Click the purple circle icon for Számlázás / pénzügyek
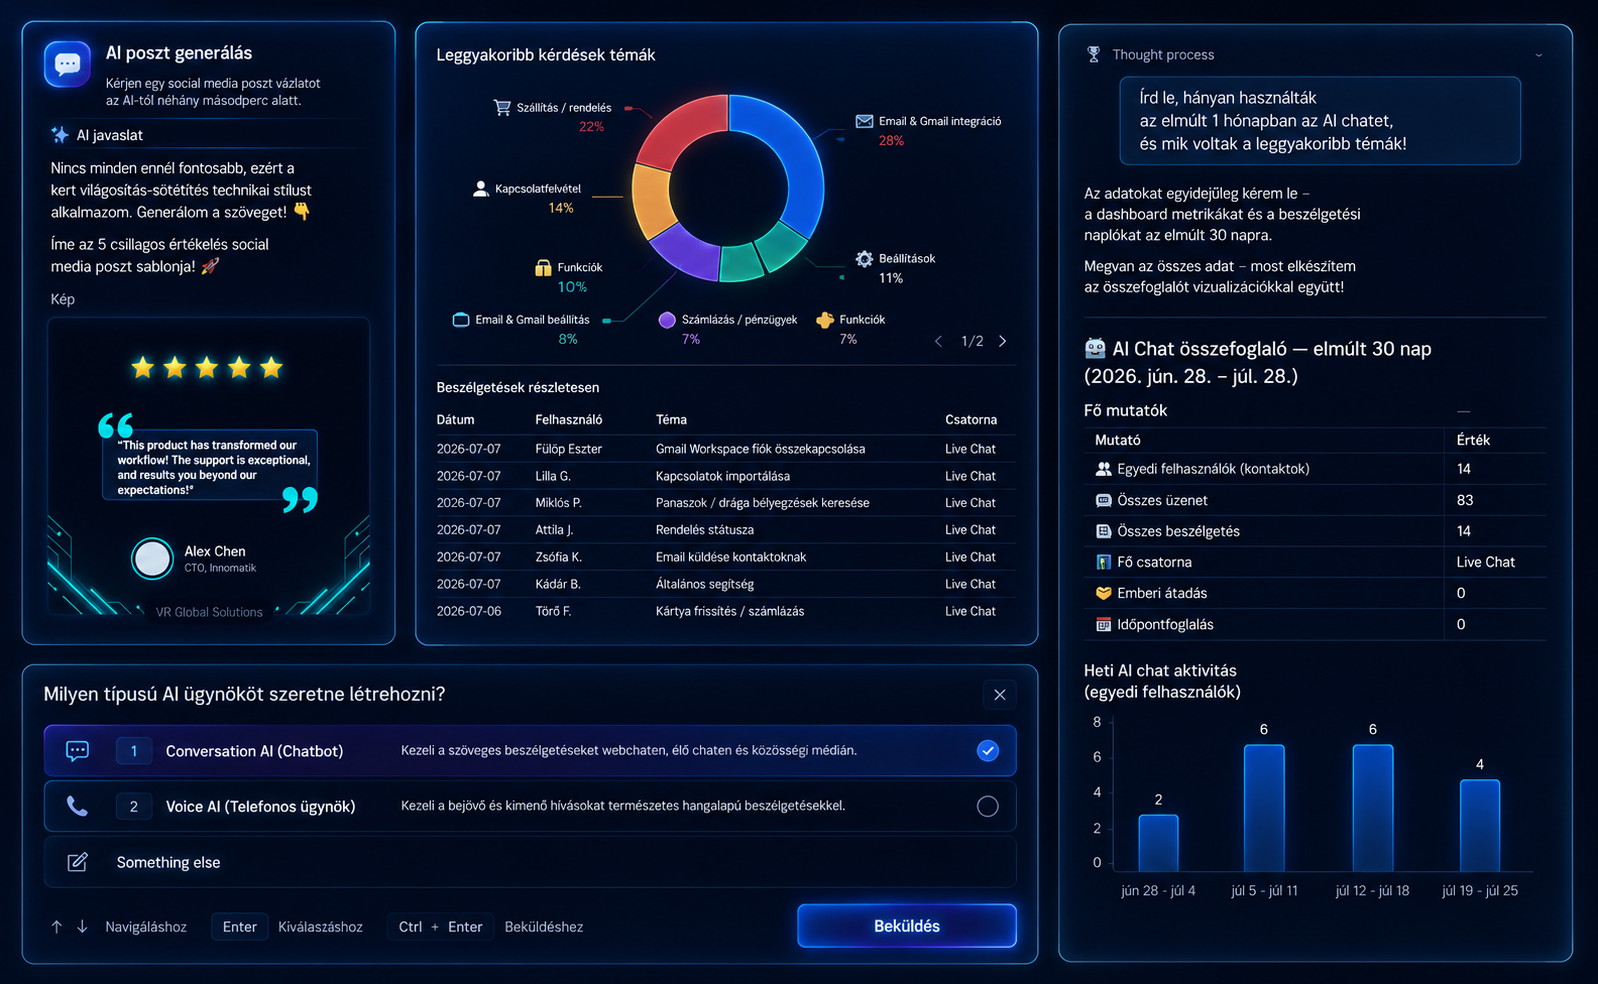This screenshot has height=984, width=1598. tap(667, 320)
